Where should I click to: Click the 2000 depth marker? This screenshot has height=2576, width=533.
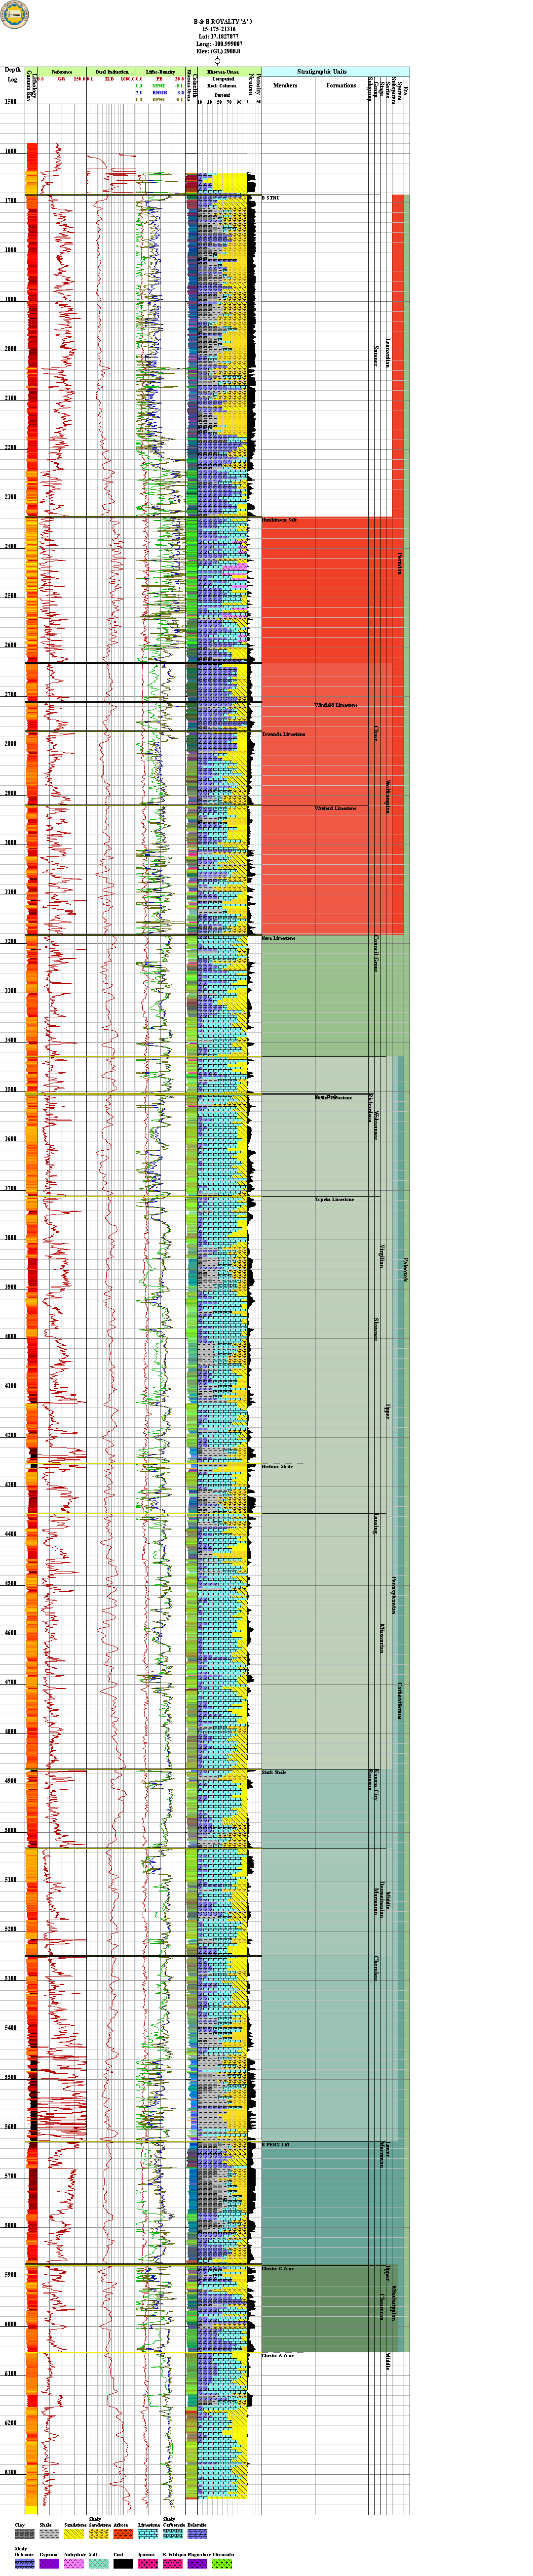point(12,349)
